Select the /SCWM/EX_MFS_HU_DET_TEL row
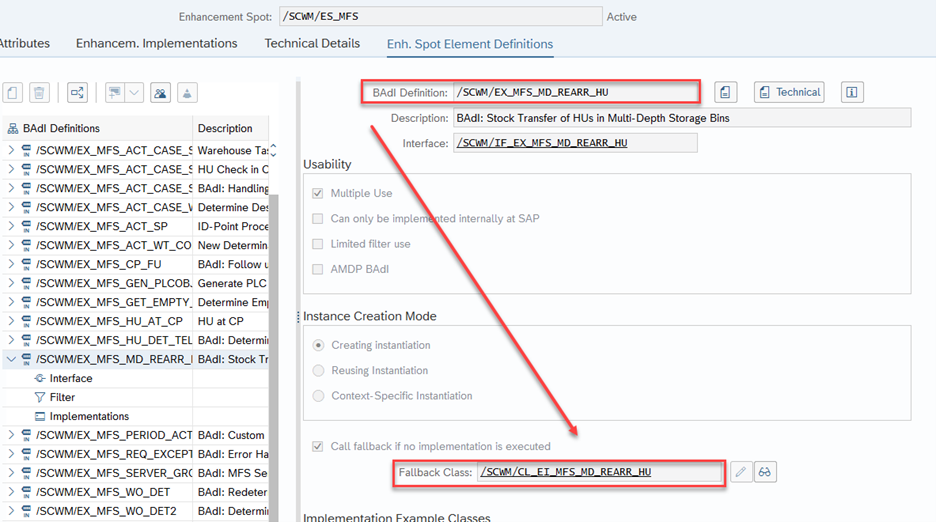The image size is (936, 522). pyautogui.click(x=136, y=340)
